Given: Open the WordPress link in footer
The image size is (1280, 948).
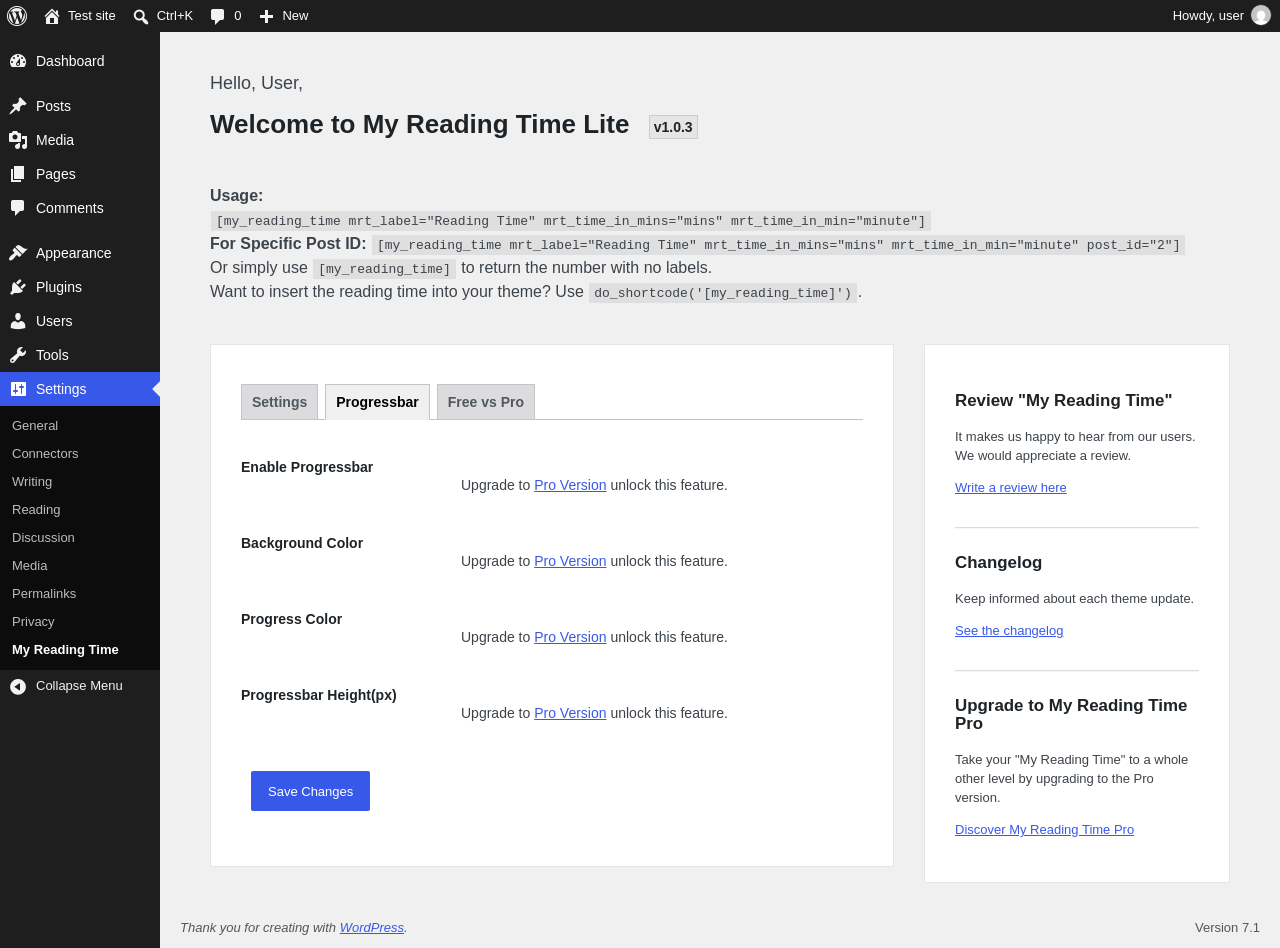Looking at the screenshot, I should [372, 927].
